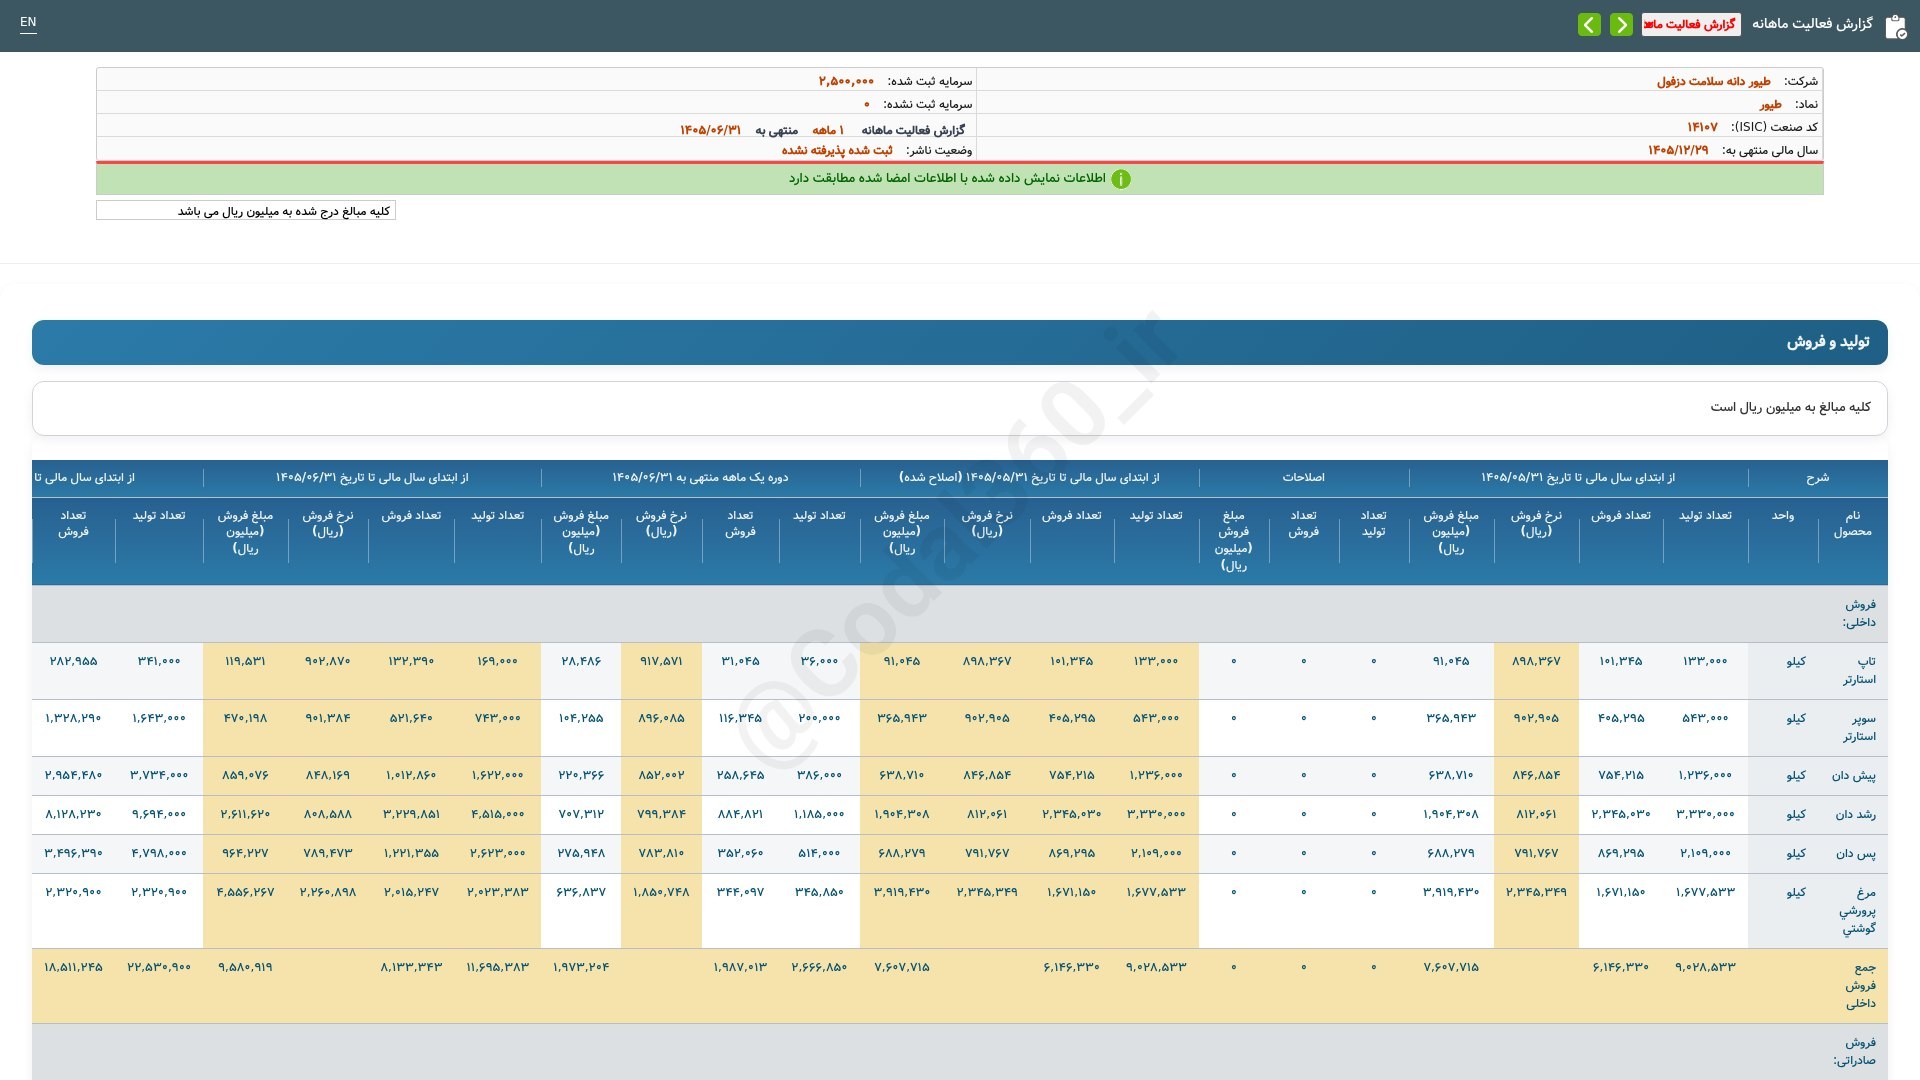Click product name رشد دان
The width and height of the screenshot is (1920, 1080).
click(1855, 815)
